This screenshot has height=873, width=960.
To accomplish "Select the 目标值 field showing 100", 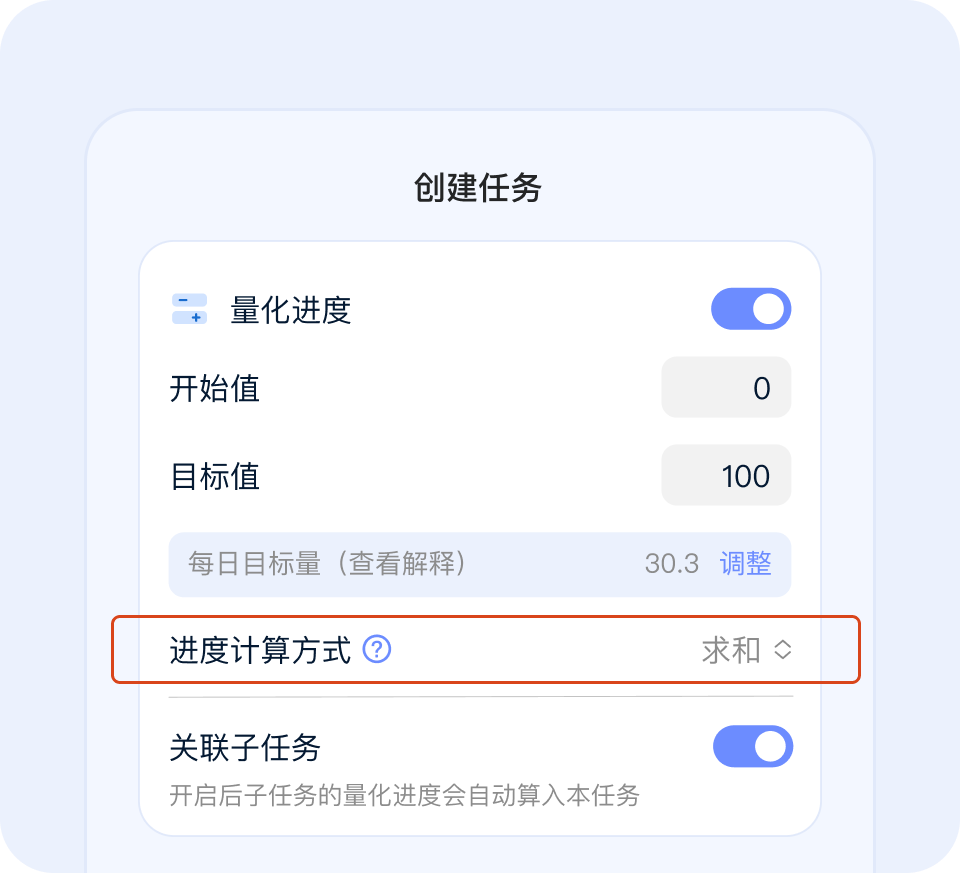I will point(726,475).
